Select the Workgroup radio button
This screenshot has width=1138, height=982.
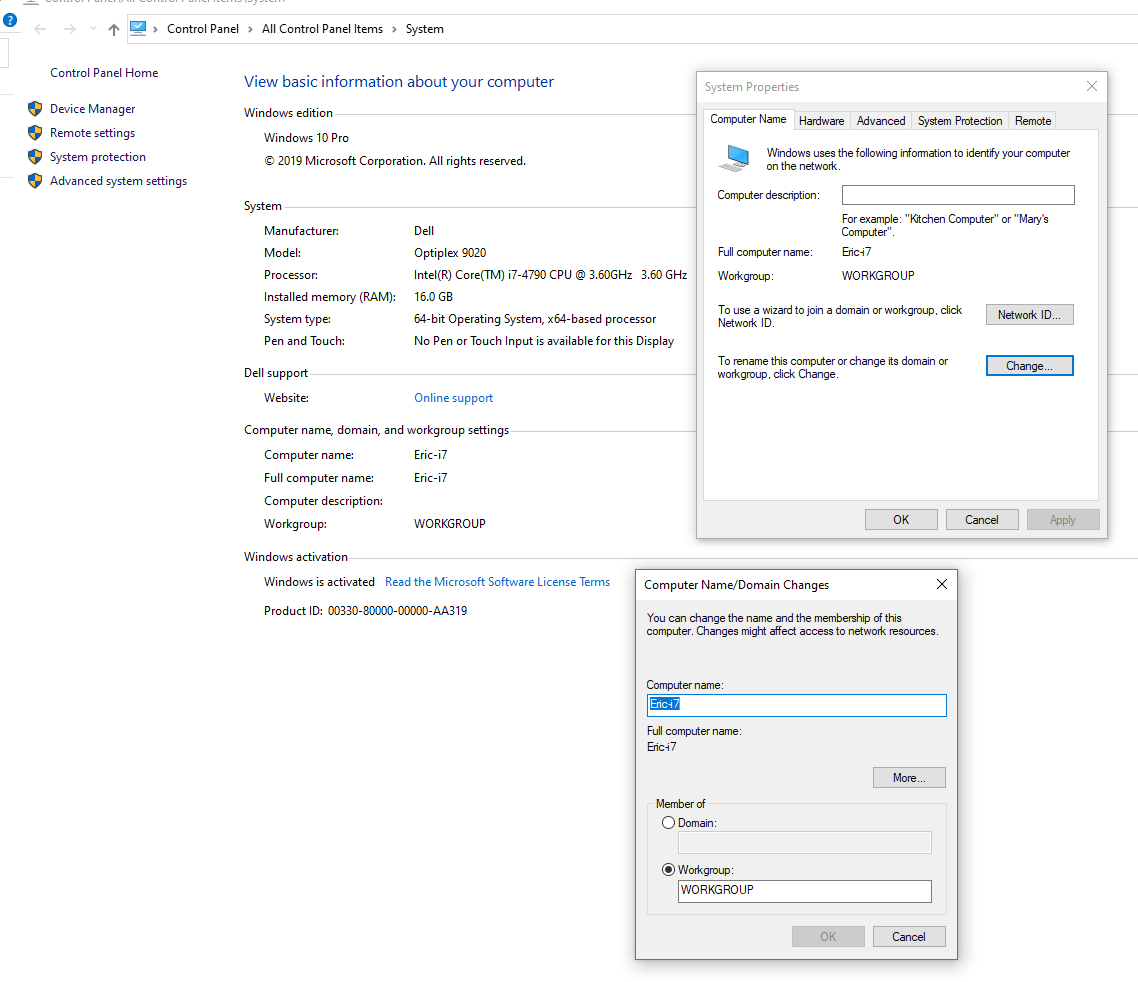coord(668,870)
